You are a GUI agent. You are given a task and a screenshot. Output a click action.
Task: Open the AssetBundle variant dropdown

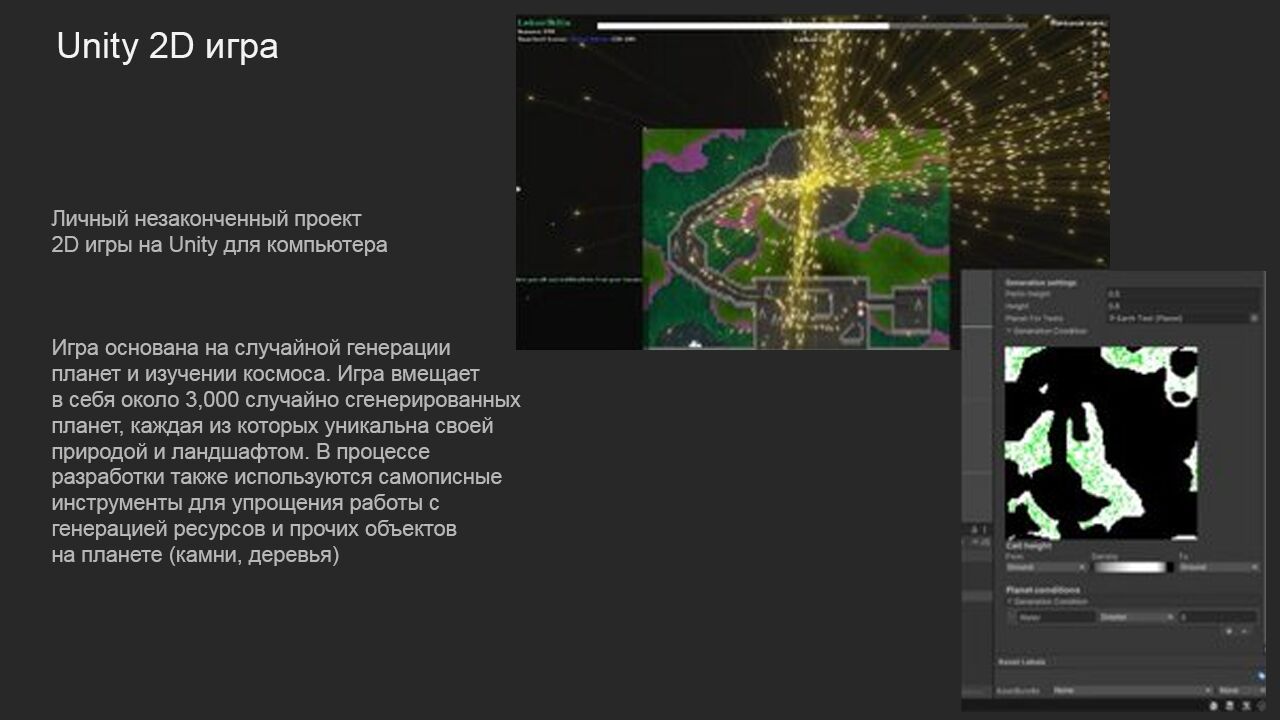[x=1240, y=690]
